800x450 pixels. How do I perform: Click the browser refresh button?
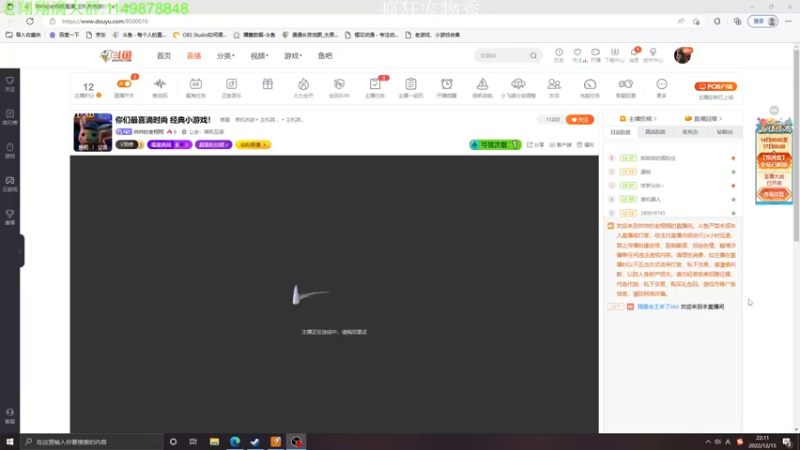pyautogui.click(x=30, y=21)
